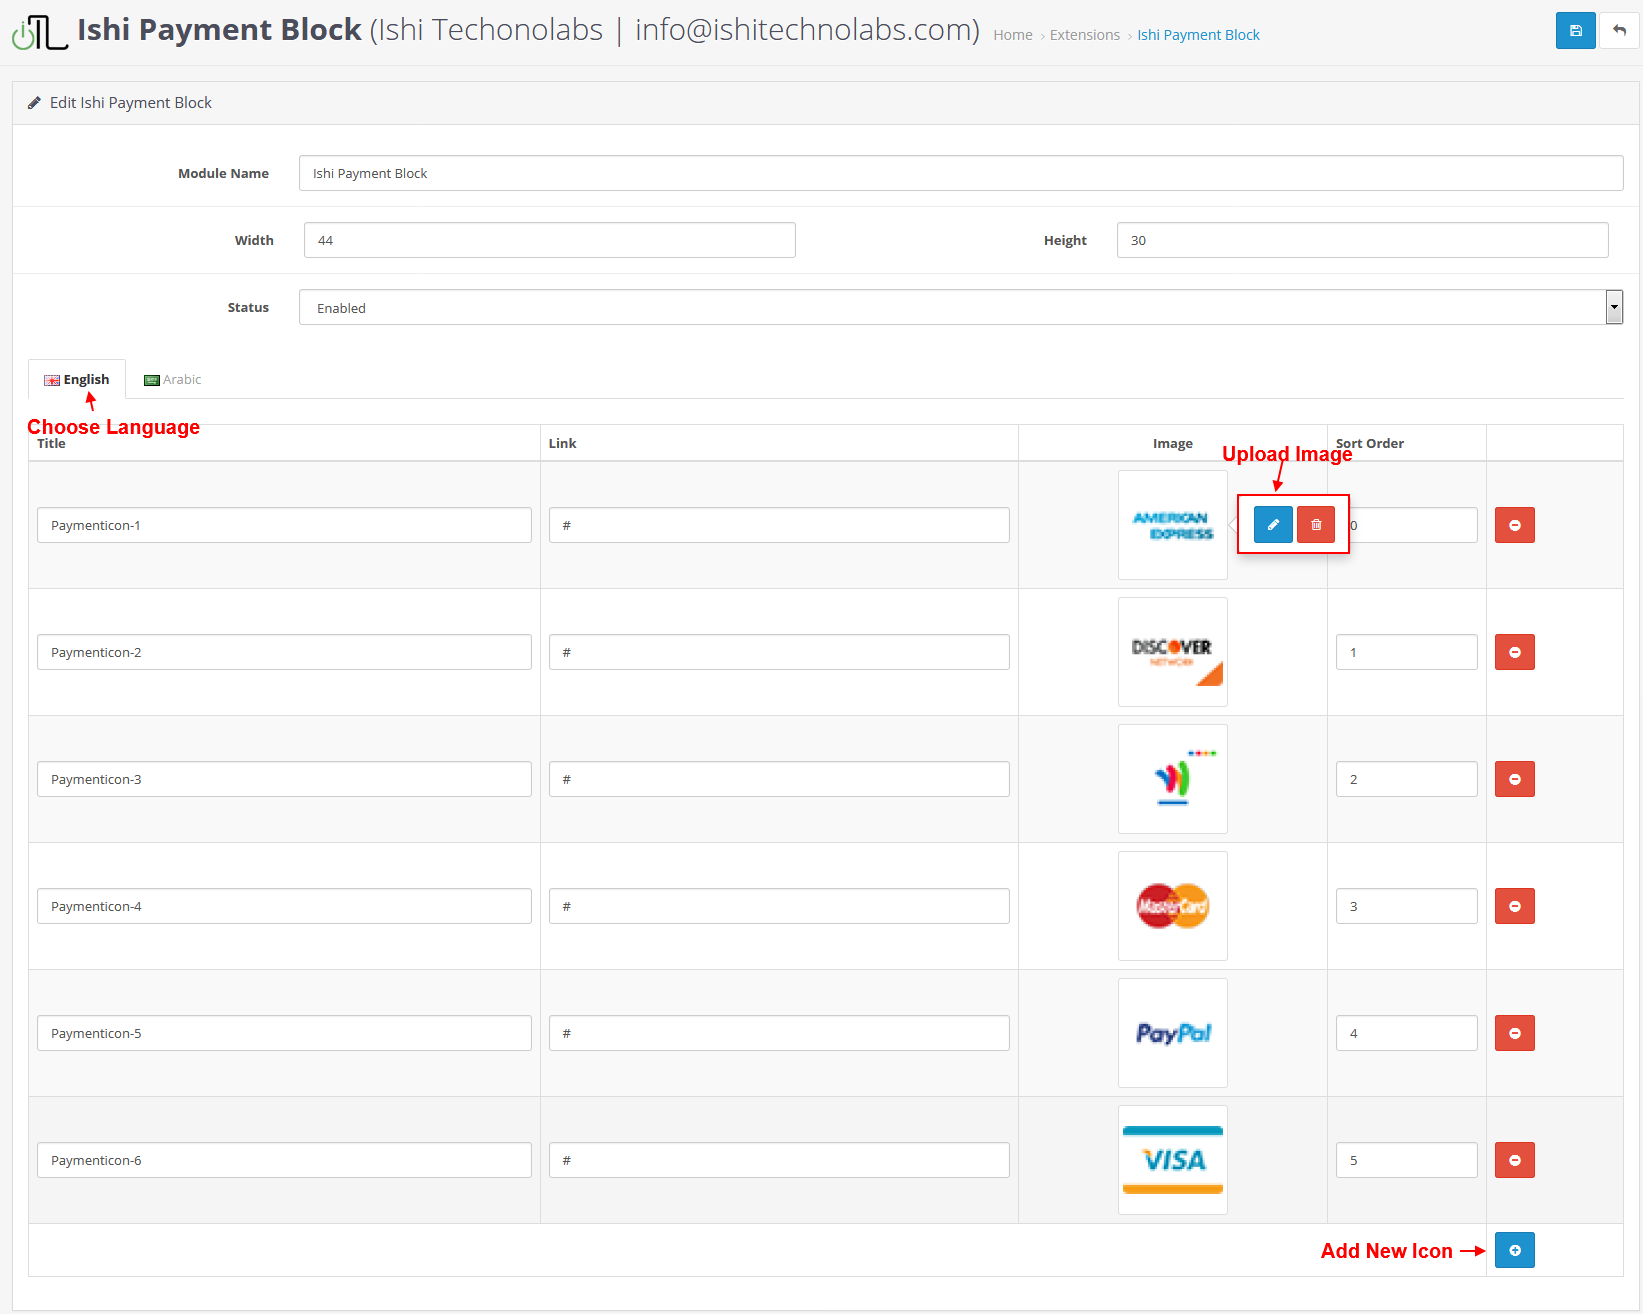Viewport: 1643px width, 1314px height.
Task: Remove the Paymenticon-3 row
Action: coord(1514,779)
